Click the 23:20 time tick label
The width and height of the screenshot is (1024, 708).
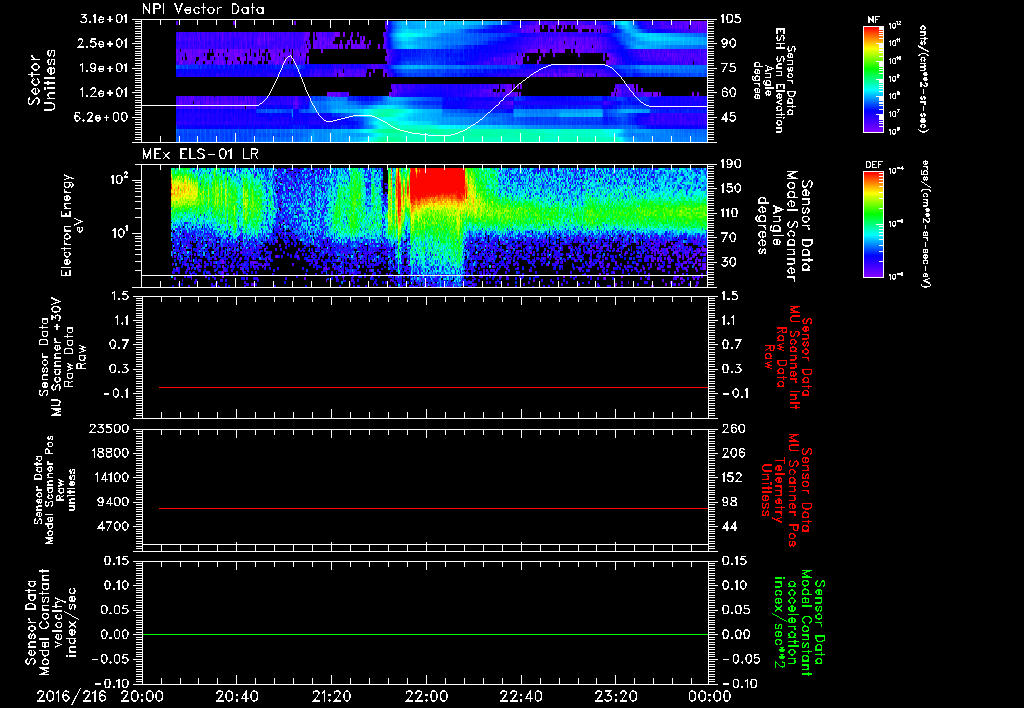(616, 696)
